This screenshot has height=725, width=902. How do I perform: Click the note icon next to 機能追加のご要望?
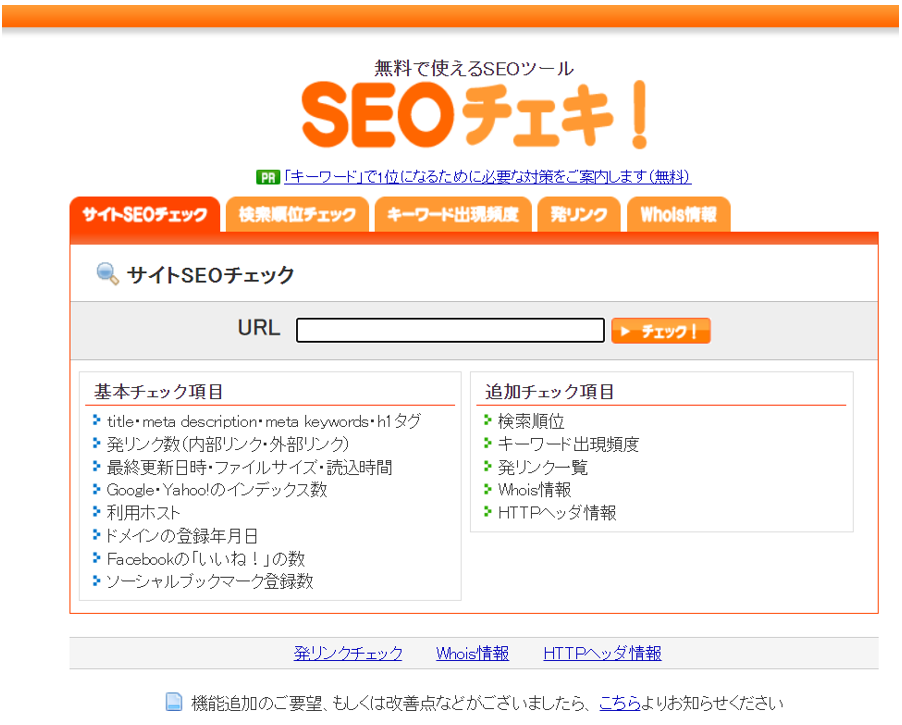(x=174, y=702)
